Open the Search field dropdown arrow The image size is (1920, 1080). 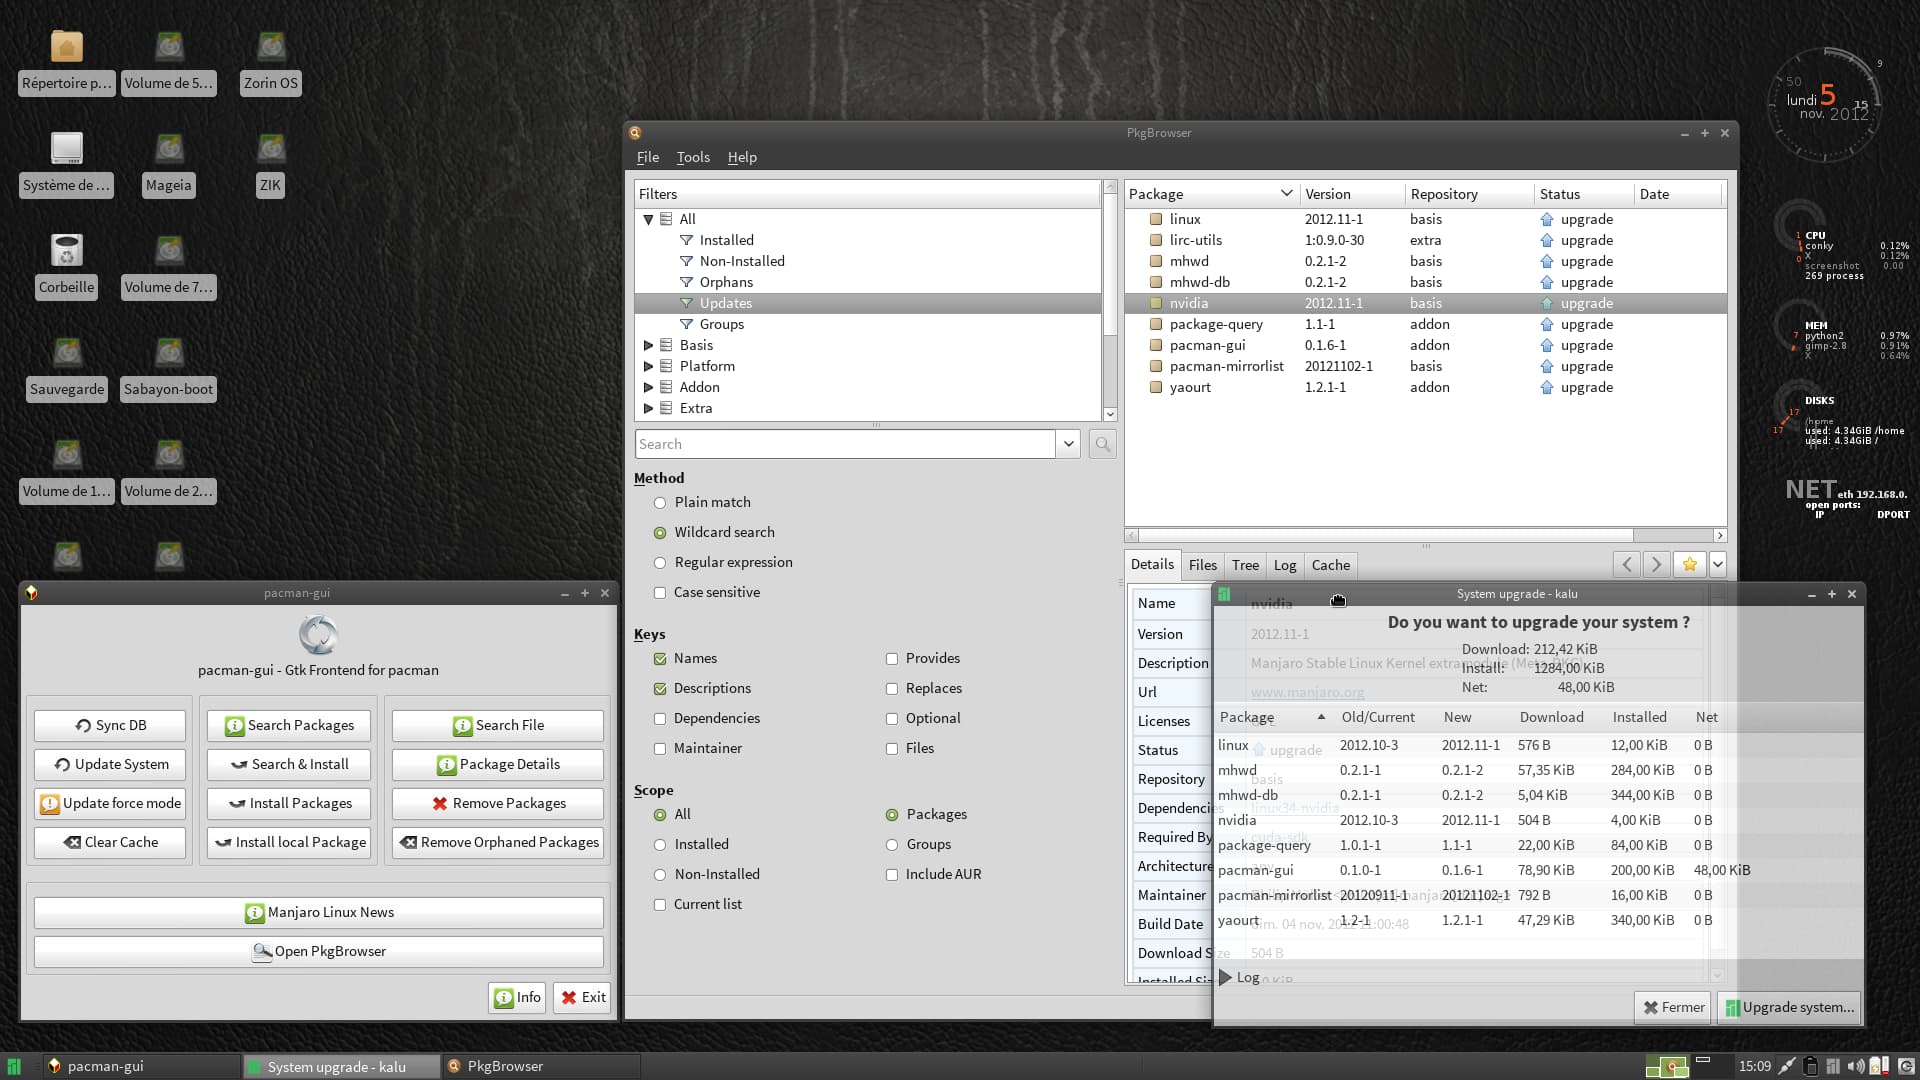(x=1069, y=444)
